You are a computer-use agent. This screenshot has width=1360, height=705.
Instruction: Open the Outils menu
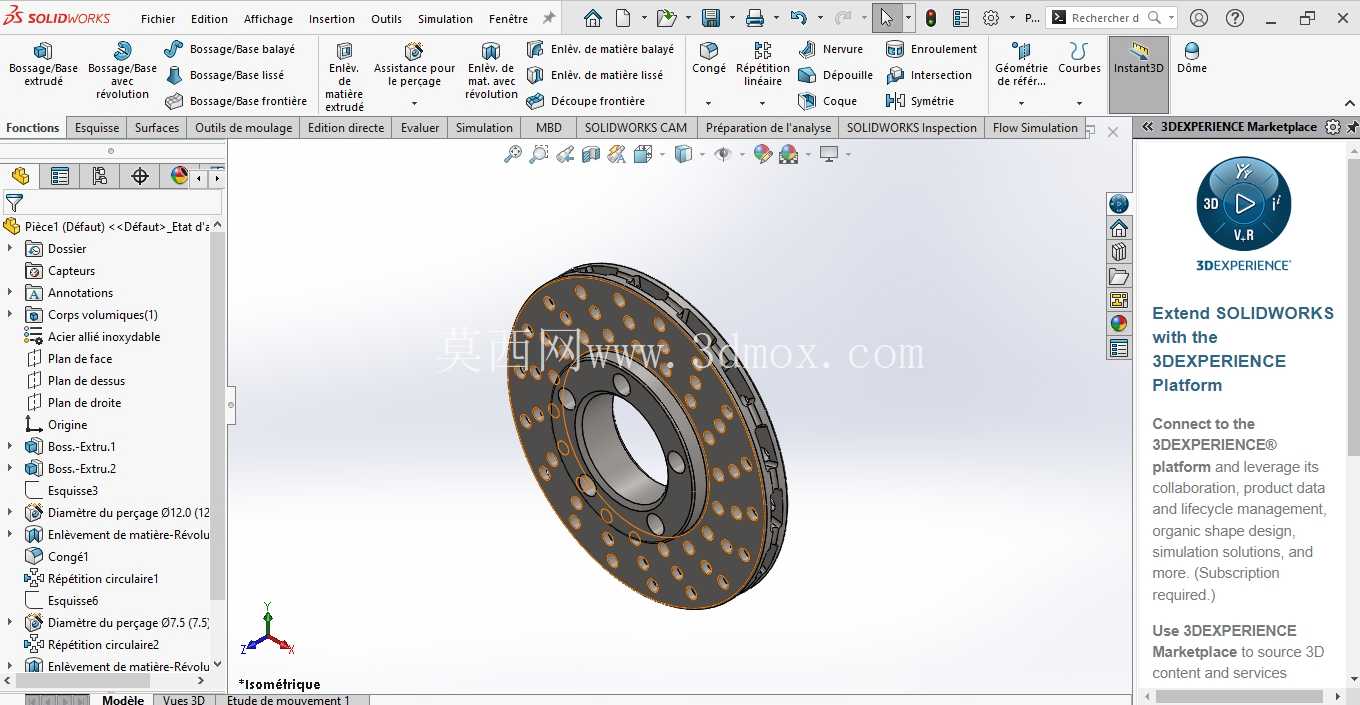pyautogui.click(x=386, y=19)
